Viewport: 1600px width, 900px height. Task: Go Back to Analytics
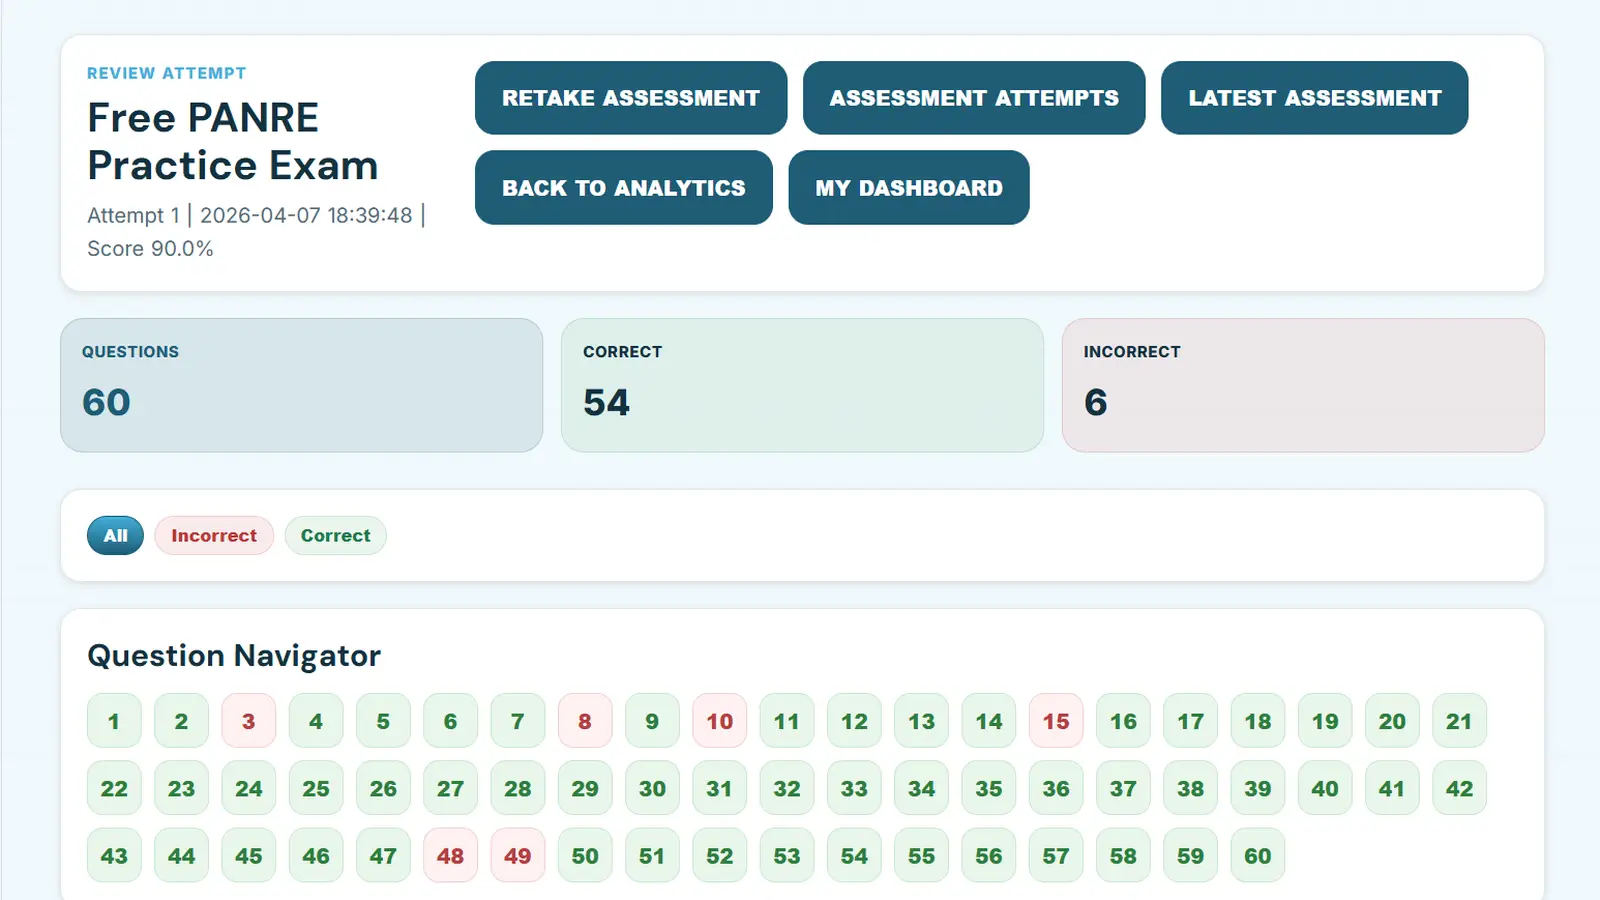pos(623,187)
